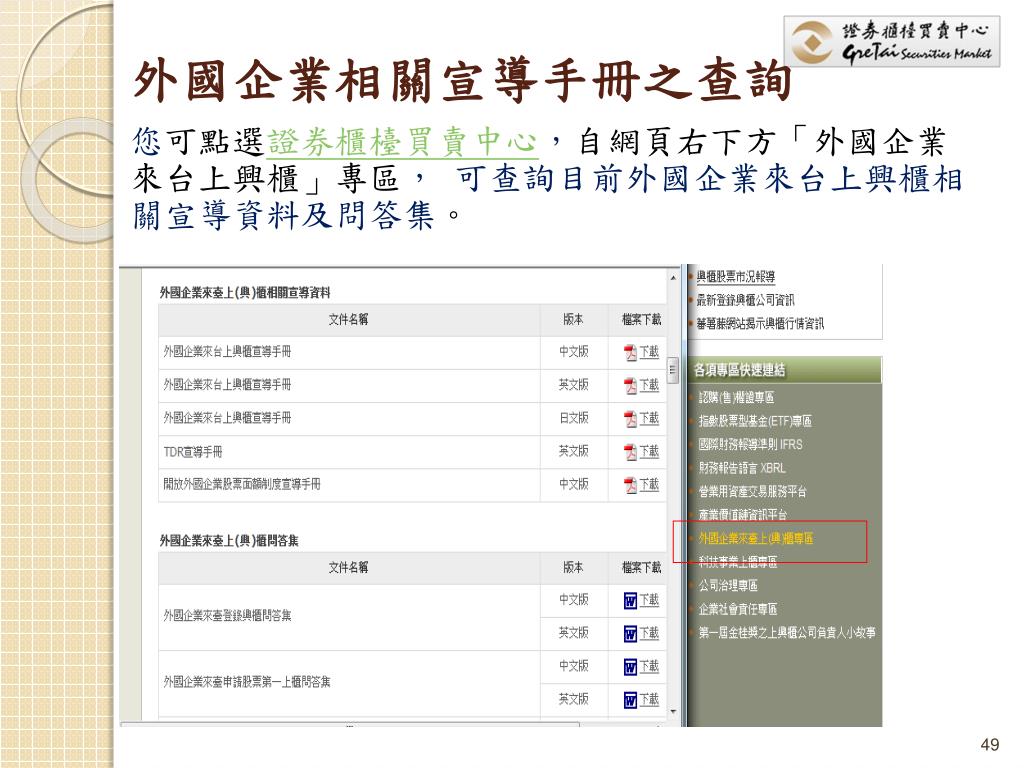The width and height of the screenshot is (1024, 768).
Task: Click PDF icon for Chinese 外國企業來台上興櫃宣導手冊
Action: click(x=630, y=353)
